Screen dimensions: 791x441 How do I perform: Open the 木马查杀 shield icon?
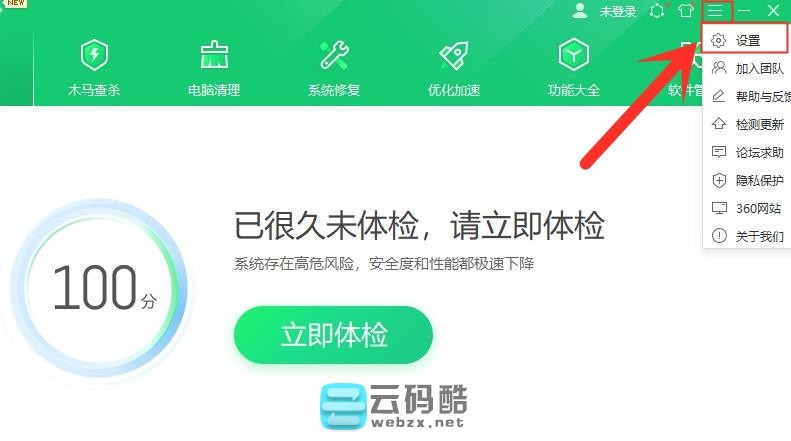click(94, 54)
